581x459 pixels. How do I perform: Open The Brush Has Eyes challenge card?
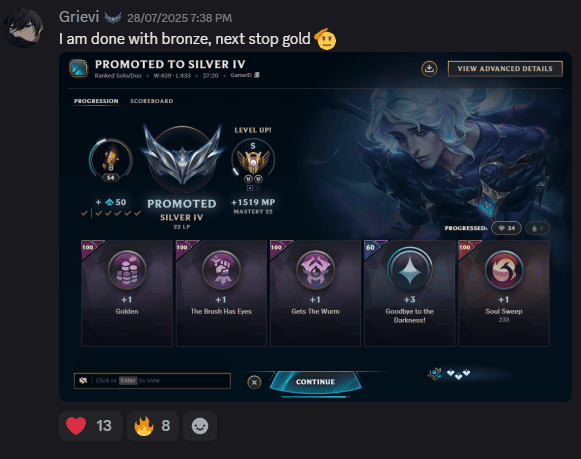coord(221,293)
